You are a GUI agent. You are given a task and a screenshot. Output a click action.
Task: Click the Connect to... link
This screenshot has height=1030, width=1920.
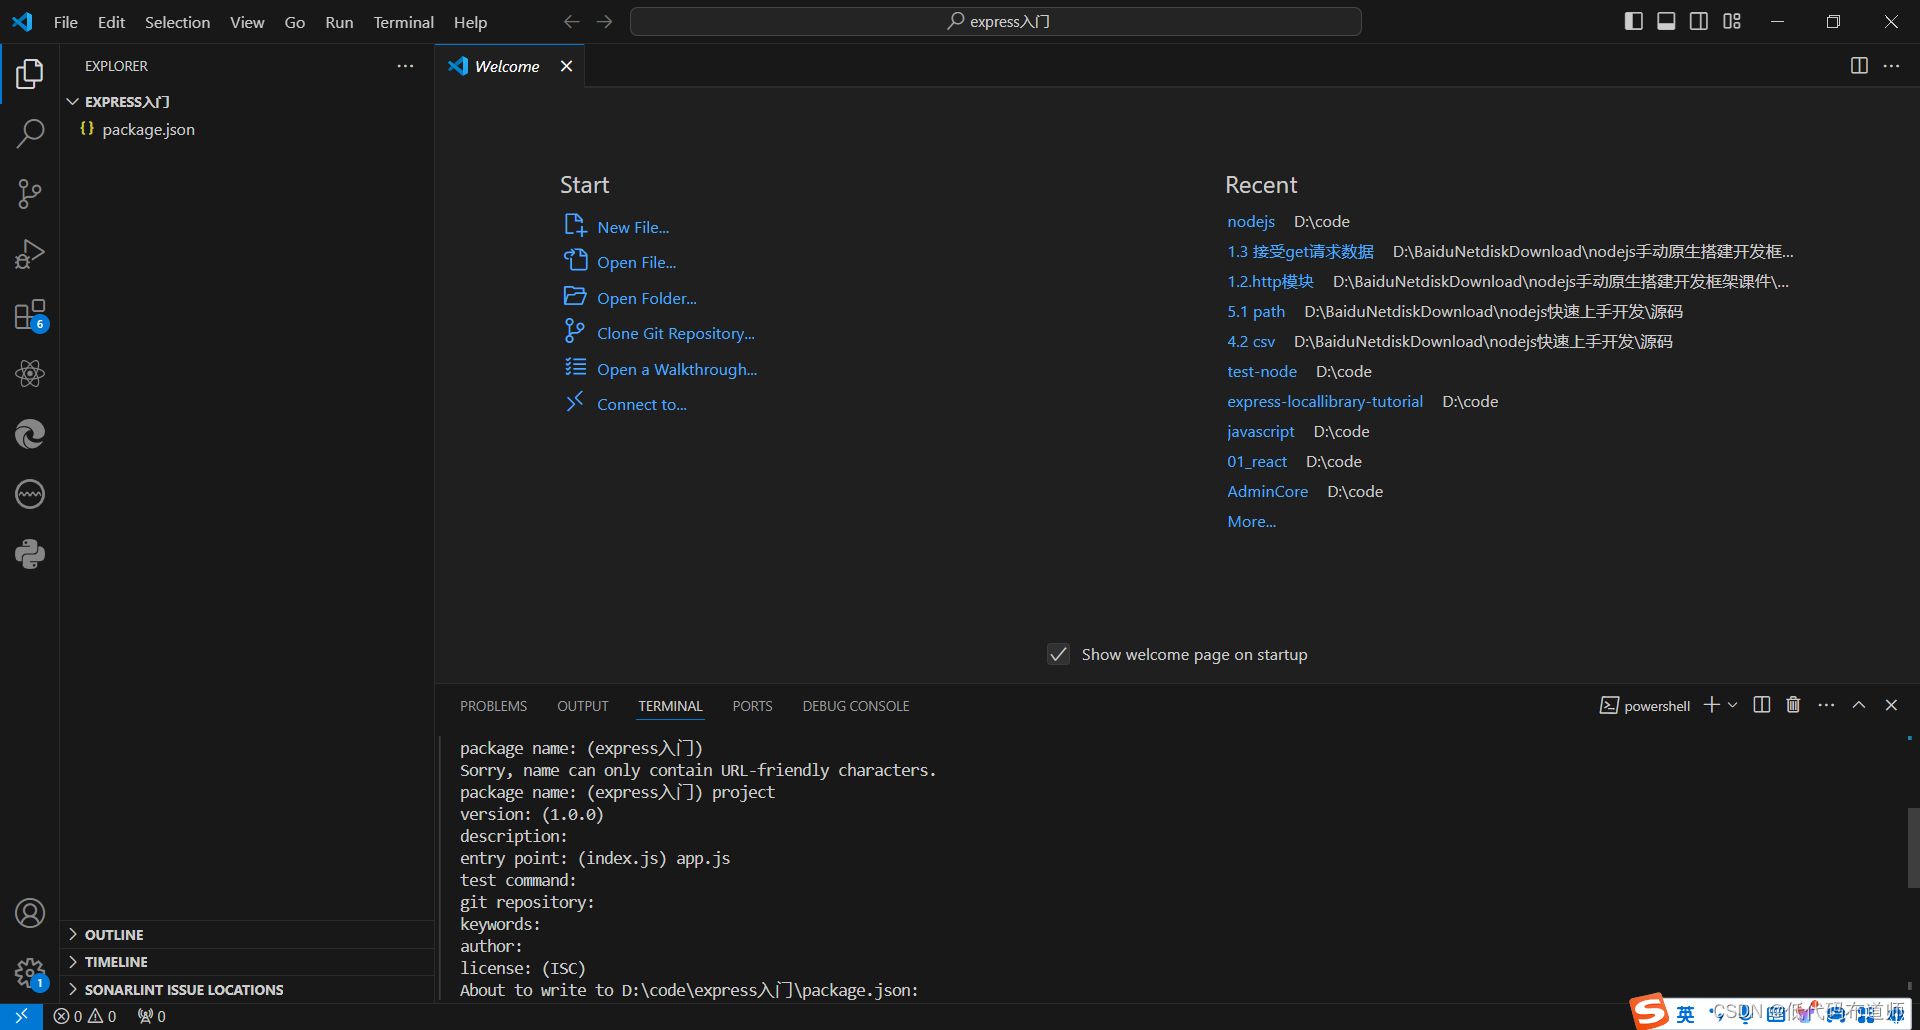point(642,405)
